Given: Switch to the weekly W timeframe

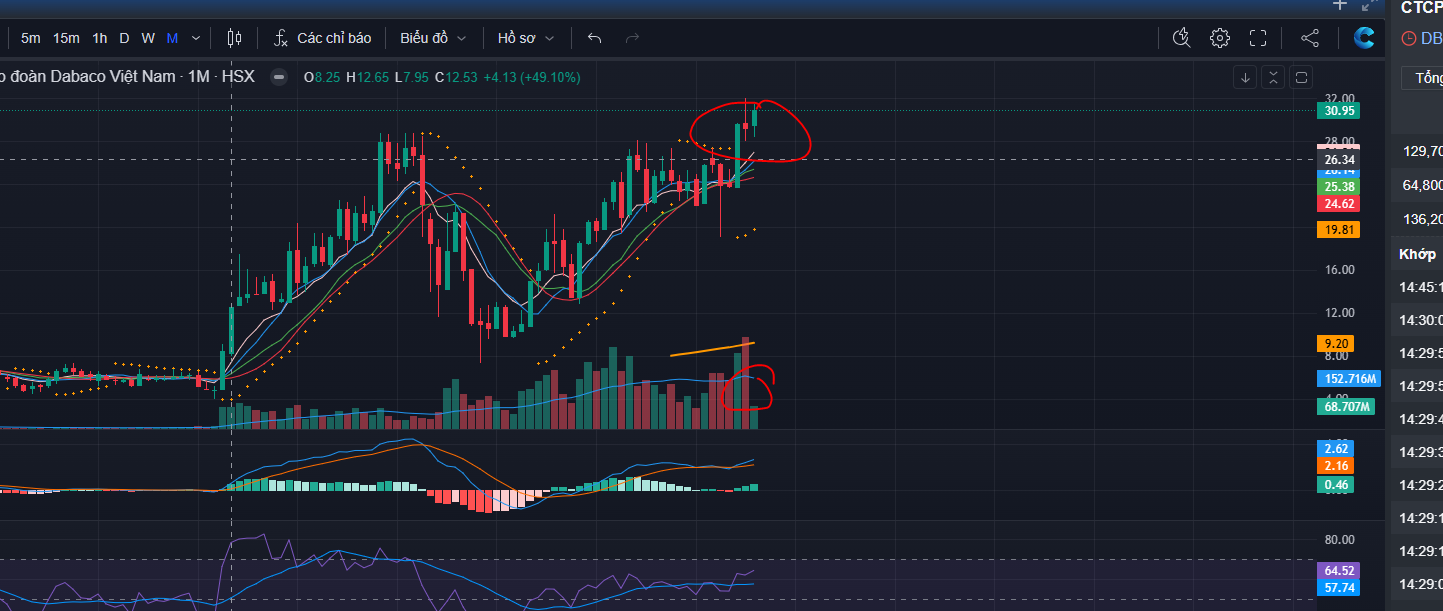Looking at the screenshot, I should point(148,38).
